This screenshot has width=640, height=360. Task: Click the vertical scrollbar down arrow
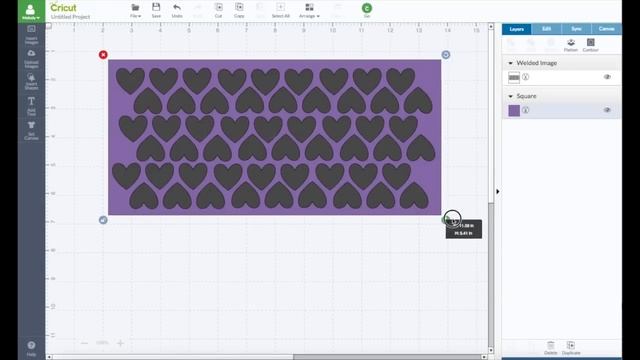491,350
